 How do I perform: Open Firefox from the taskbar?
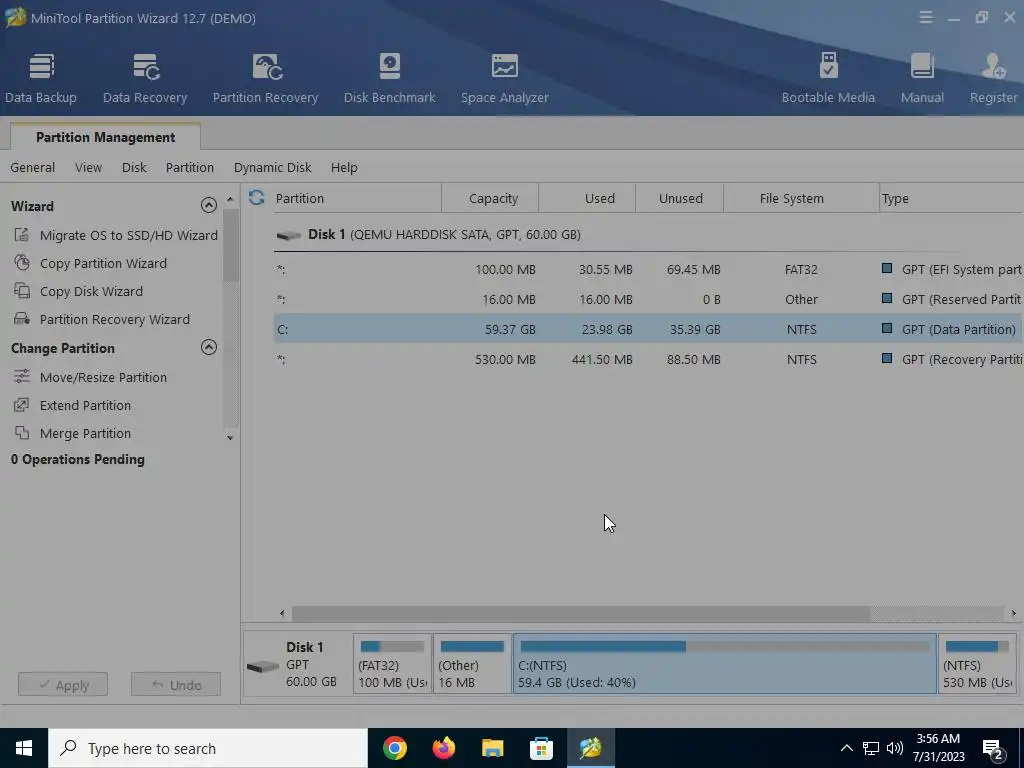tap(443, 748)
